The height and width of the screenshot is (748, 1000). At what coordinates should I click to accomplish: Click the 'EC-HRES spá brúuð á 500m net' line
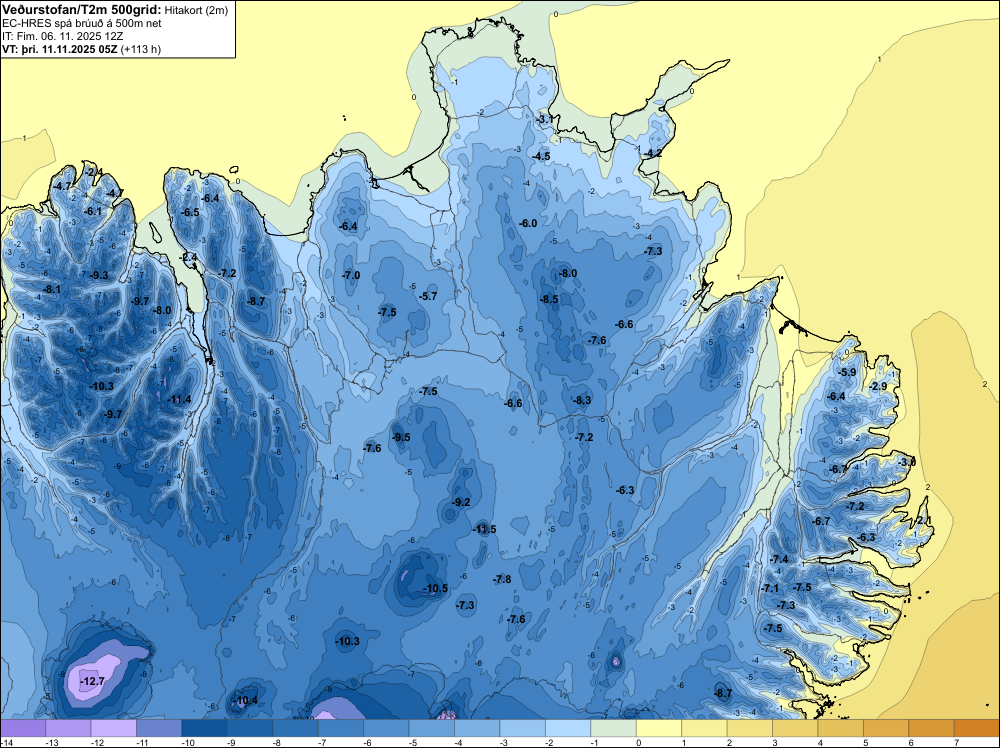(82, 23)
